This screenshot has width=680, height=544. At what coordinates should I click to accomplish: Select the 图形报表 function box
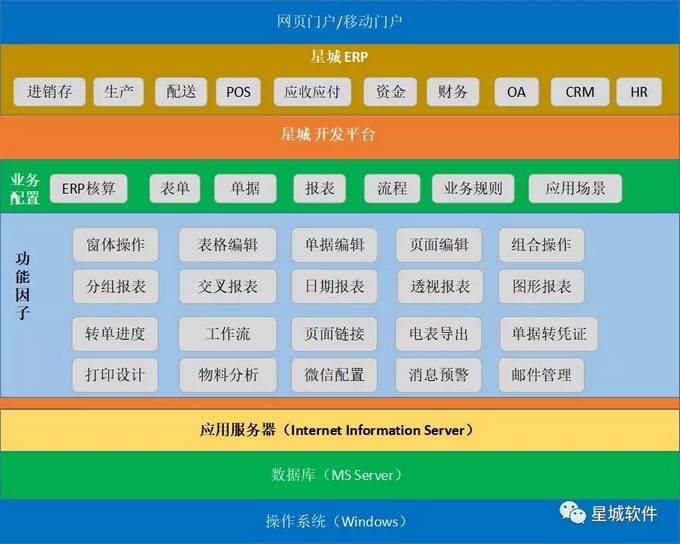click(541, 286)
